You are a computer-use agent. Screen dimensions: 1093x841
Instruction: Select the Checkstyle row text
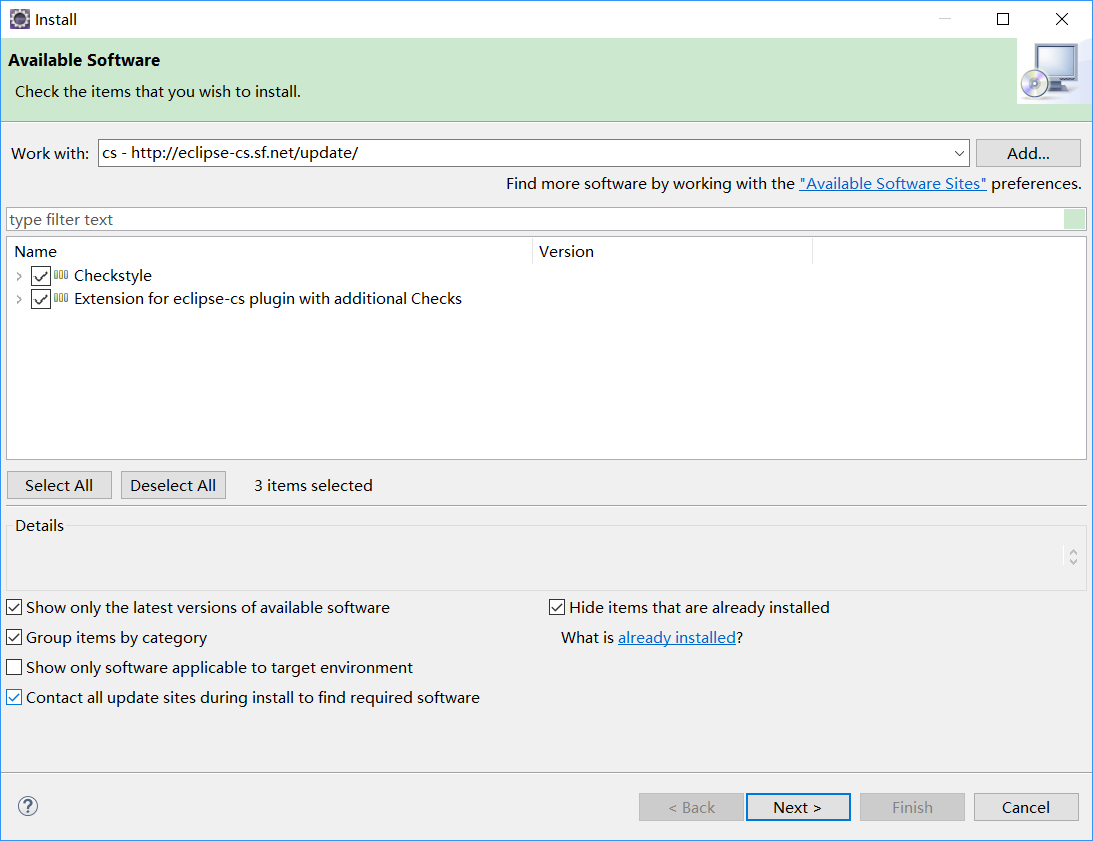112,275
